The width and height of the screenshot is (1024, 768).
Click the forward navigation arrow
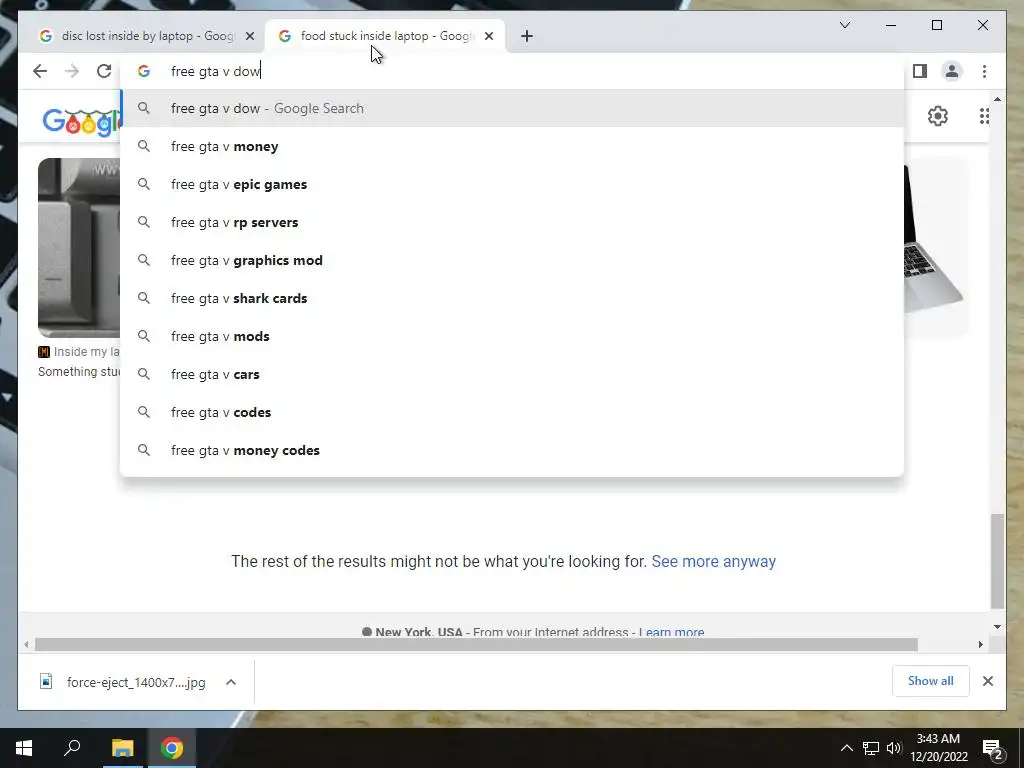(x=72, y=71)
